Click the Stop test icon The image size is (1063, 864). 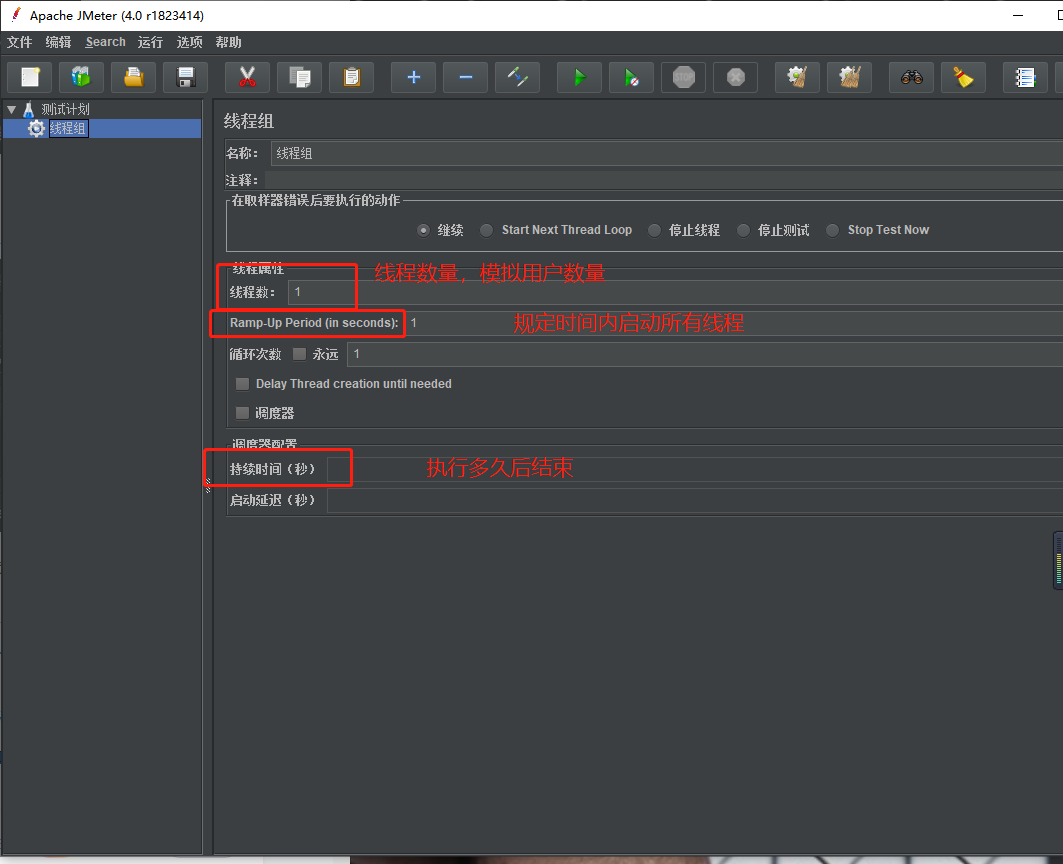[683, 77]
